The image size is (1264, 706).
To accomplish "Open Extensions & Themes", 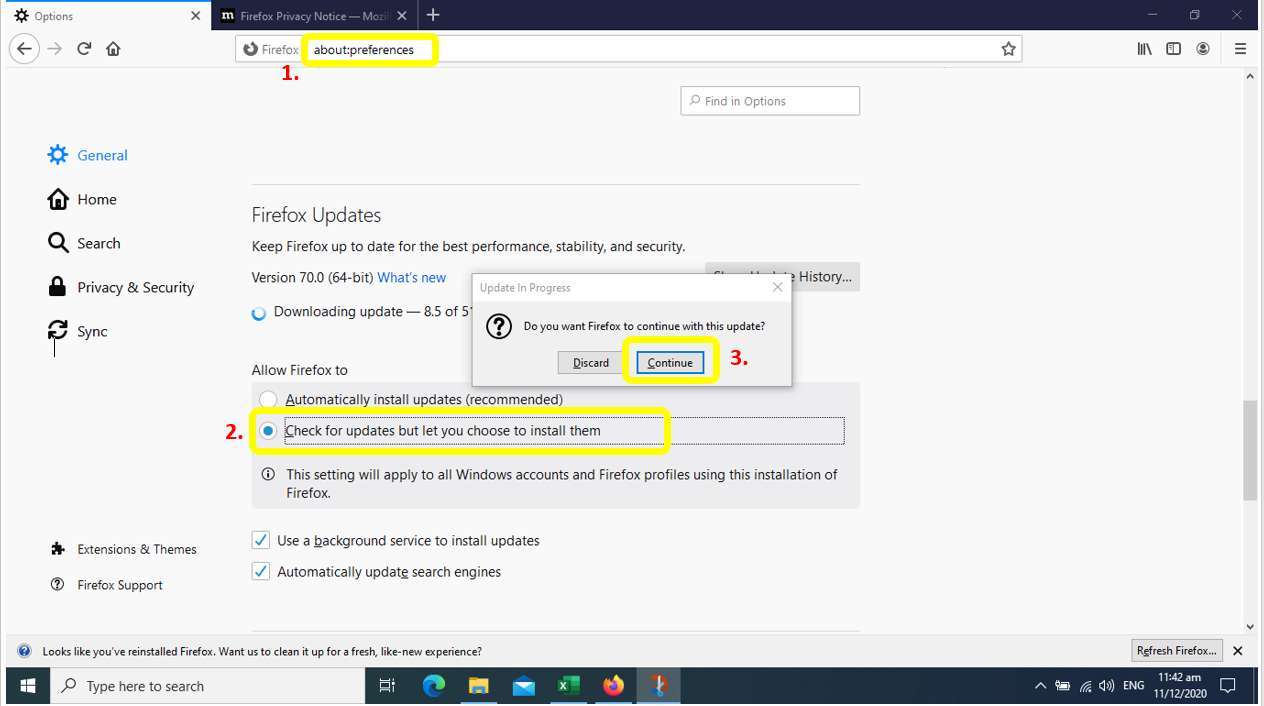I will (x=123, y=549).
